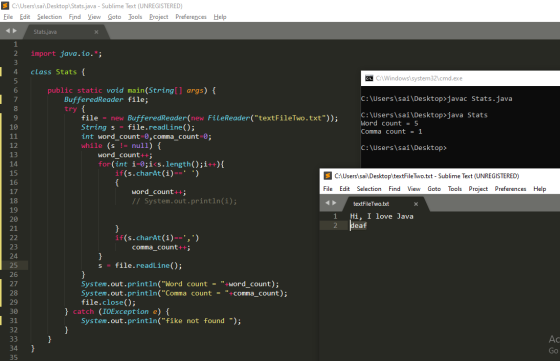This screenshot has height=361, width=560.
Task: Open the Edit menu in Stats.java window
Action: [x=25, y=17]
